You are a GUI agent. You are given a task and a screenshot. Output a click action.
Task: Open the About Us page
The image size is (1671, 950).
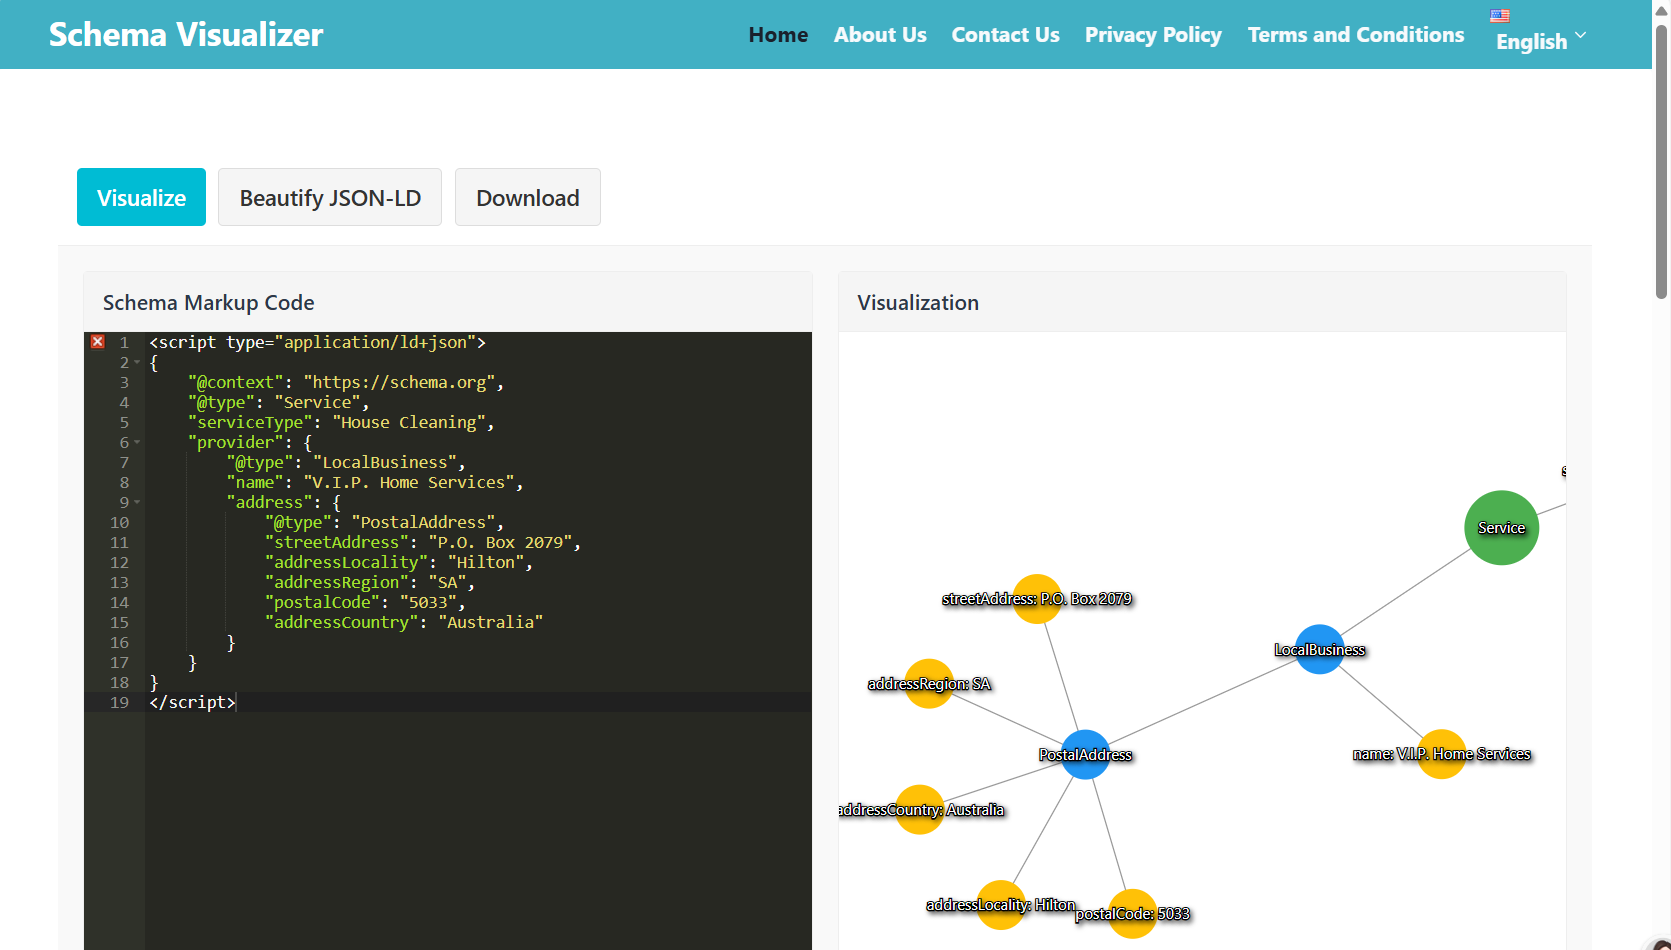point(880,35)
